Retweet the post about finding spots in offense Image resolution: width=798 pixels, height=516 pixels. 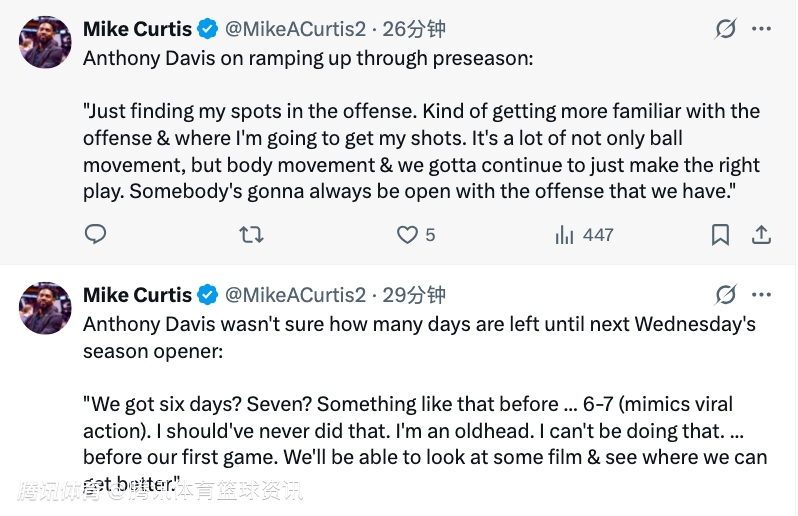coord(251,235)
